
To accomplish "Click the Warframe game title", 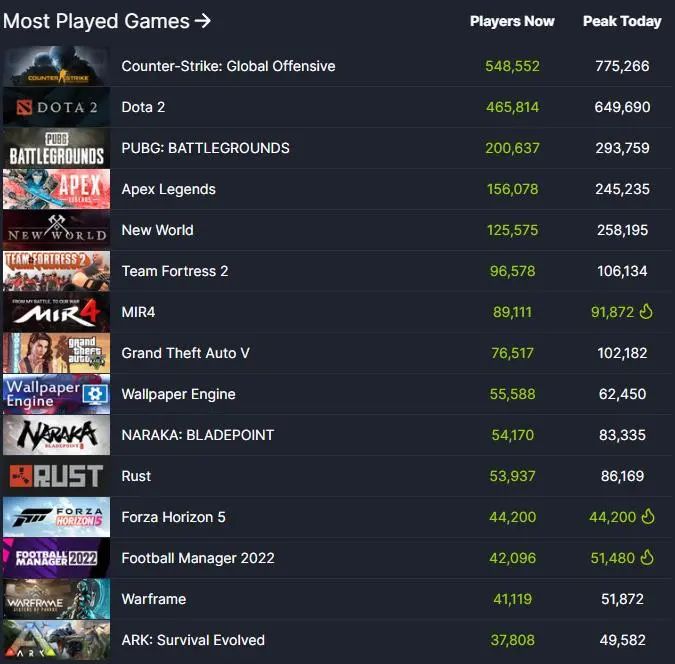I will coord(154,599).
